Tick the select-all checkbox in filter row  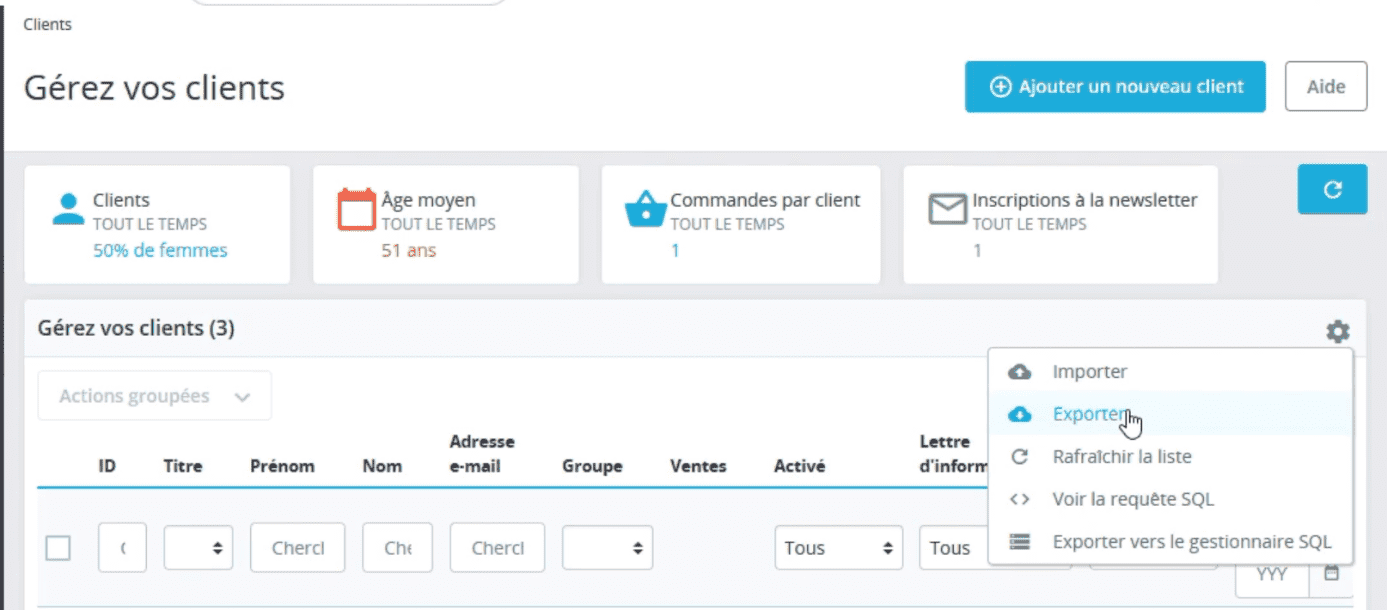tap(58, 548)
